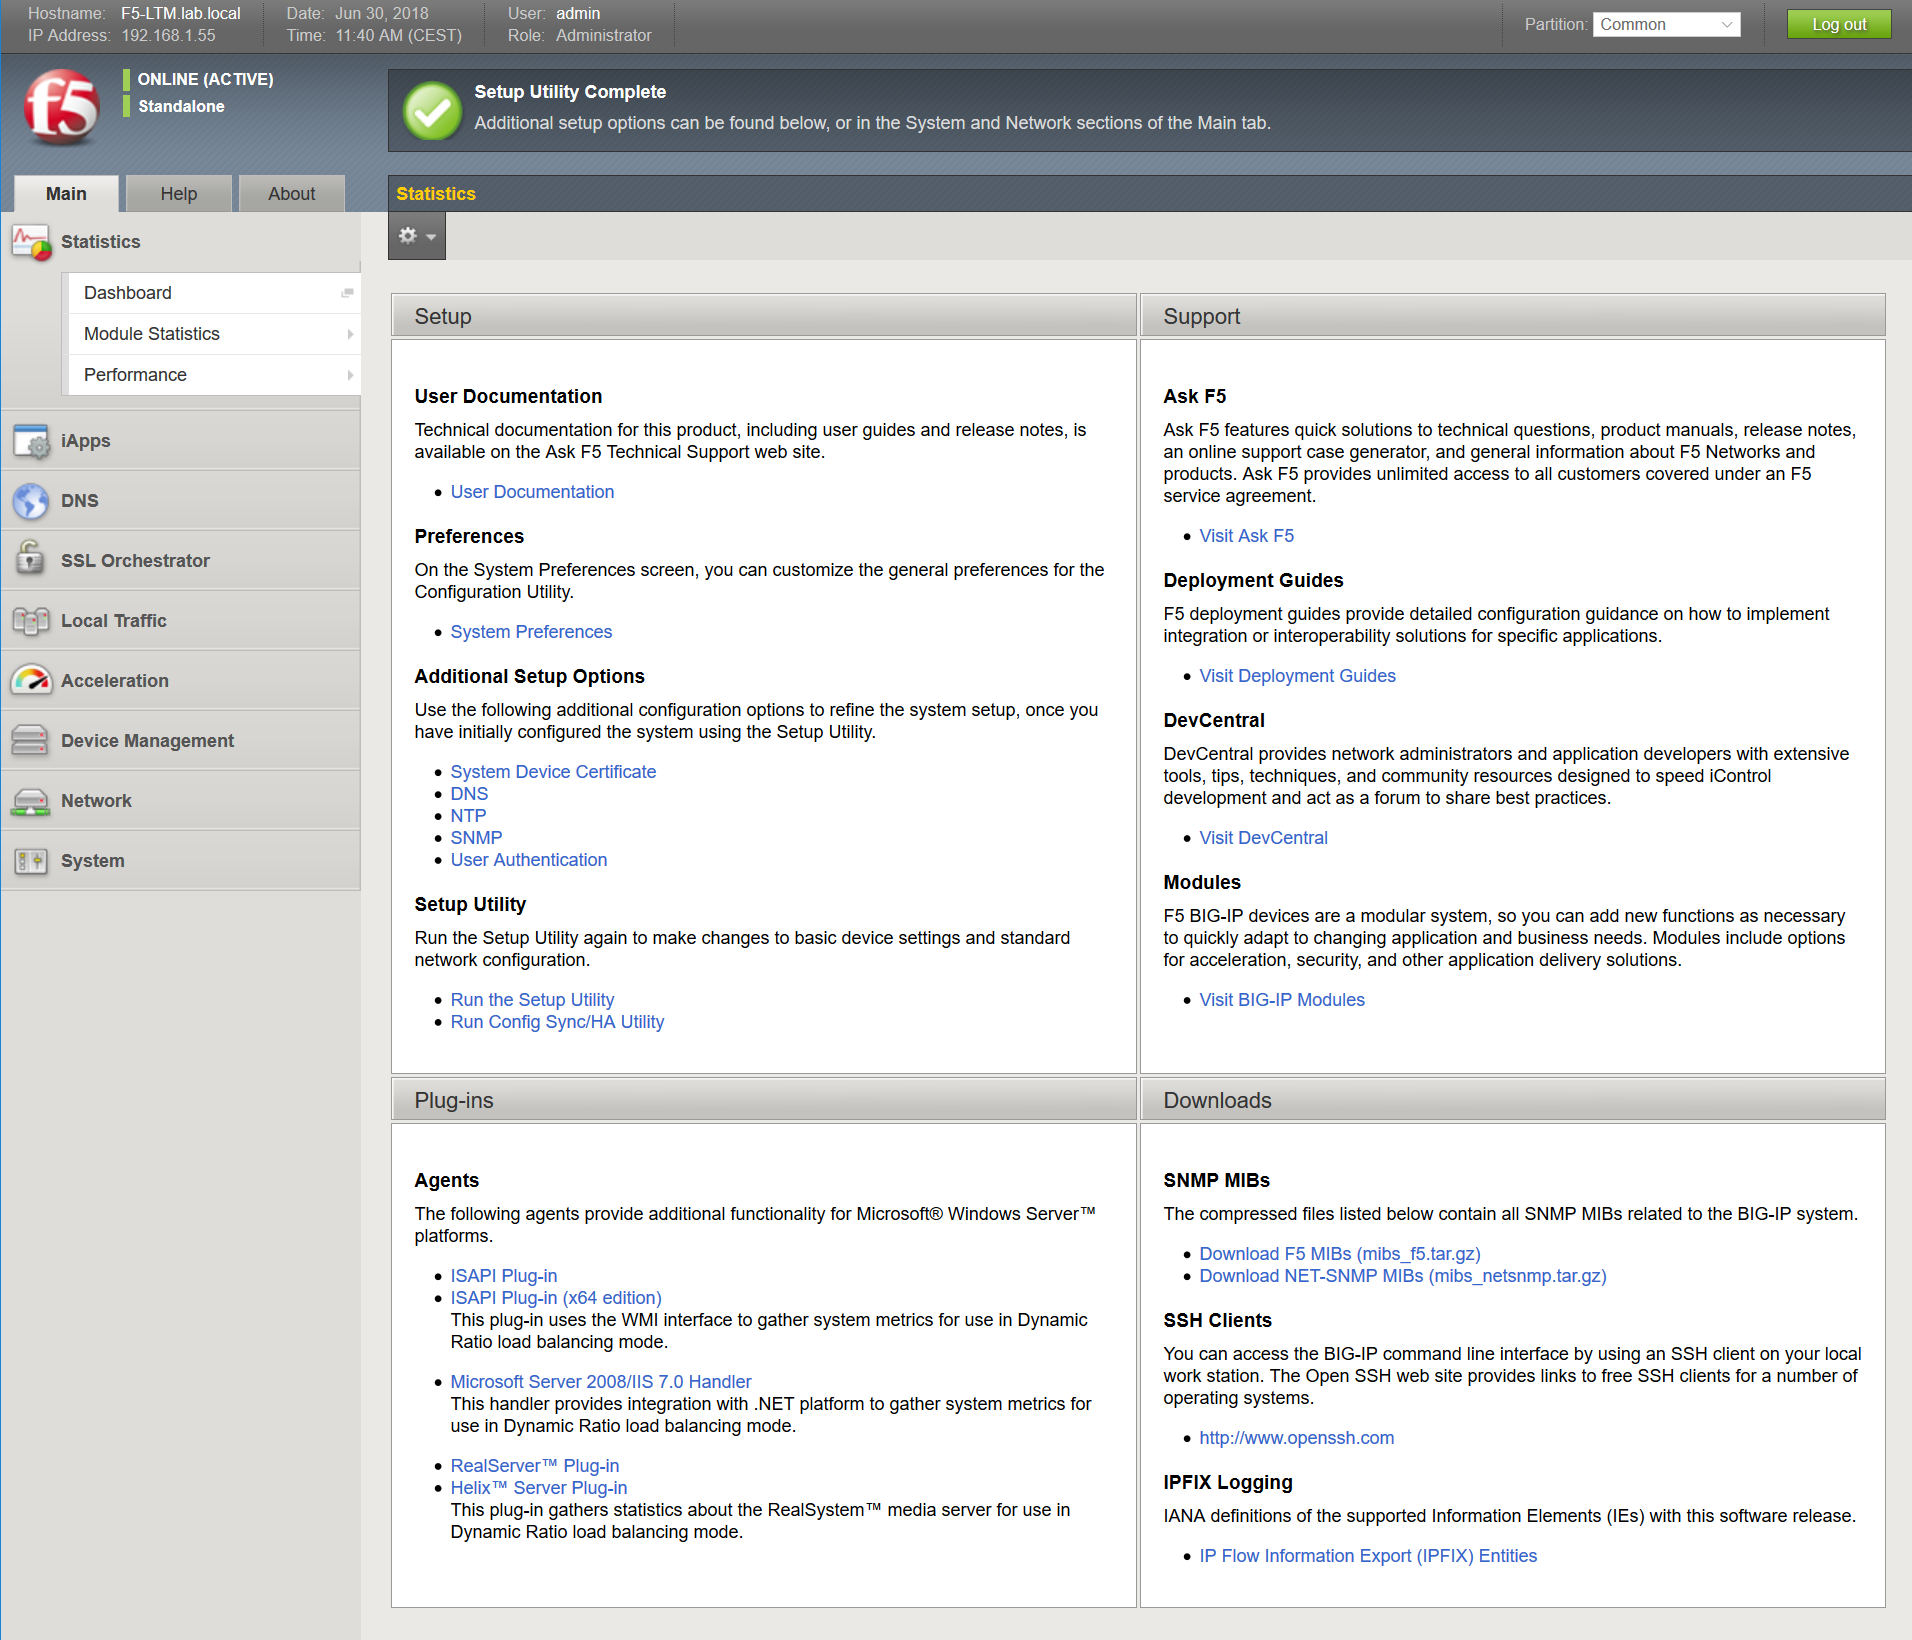Open IP Flow Information Export (IPFIX) Entities link
The image size is (1912, 1640).
[x=1368, y=1556]
